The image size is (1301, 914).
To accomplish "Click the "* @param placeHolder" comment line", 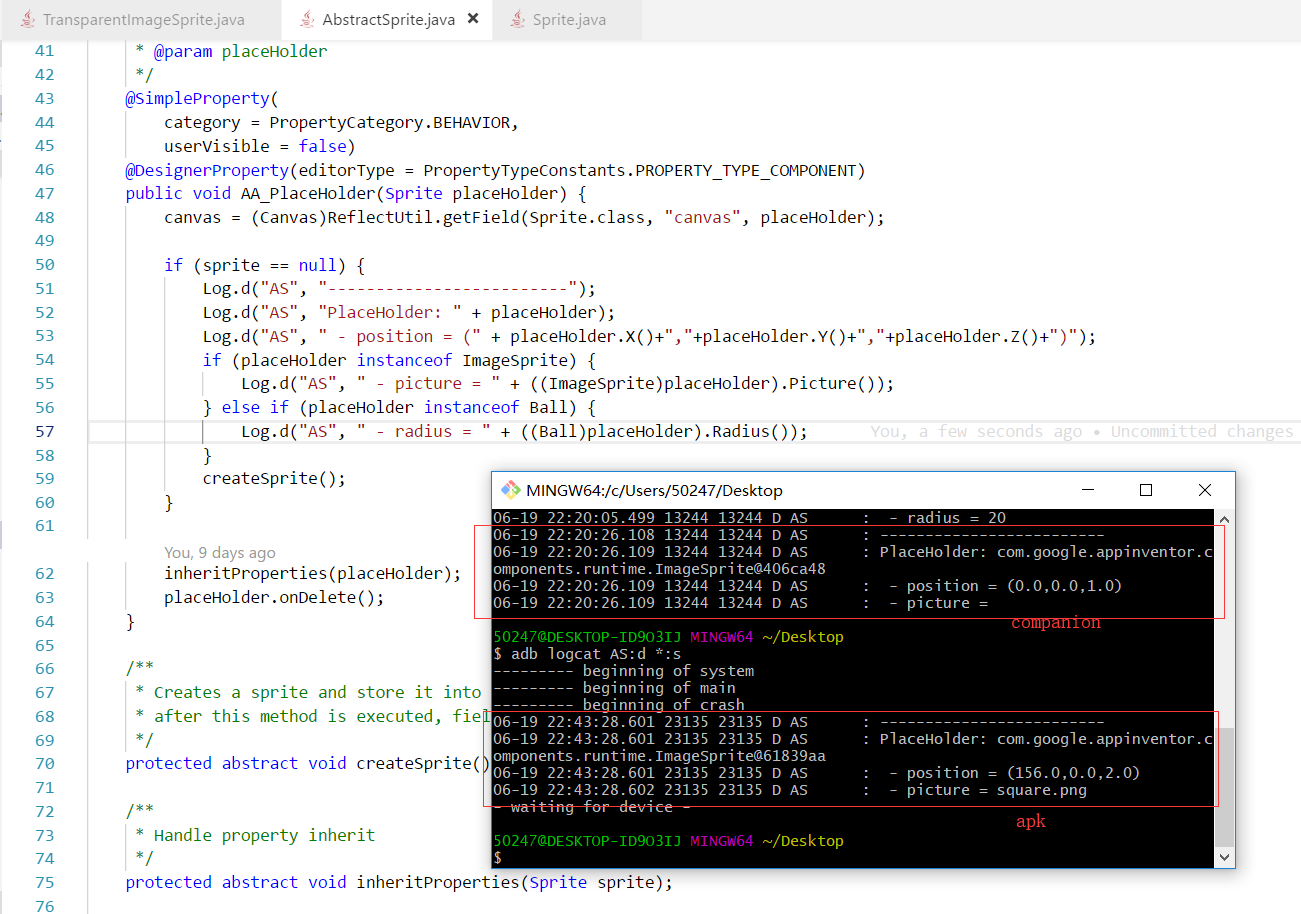I will (231, 51).
